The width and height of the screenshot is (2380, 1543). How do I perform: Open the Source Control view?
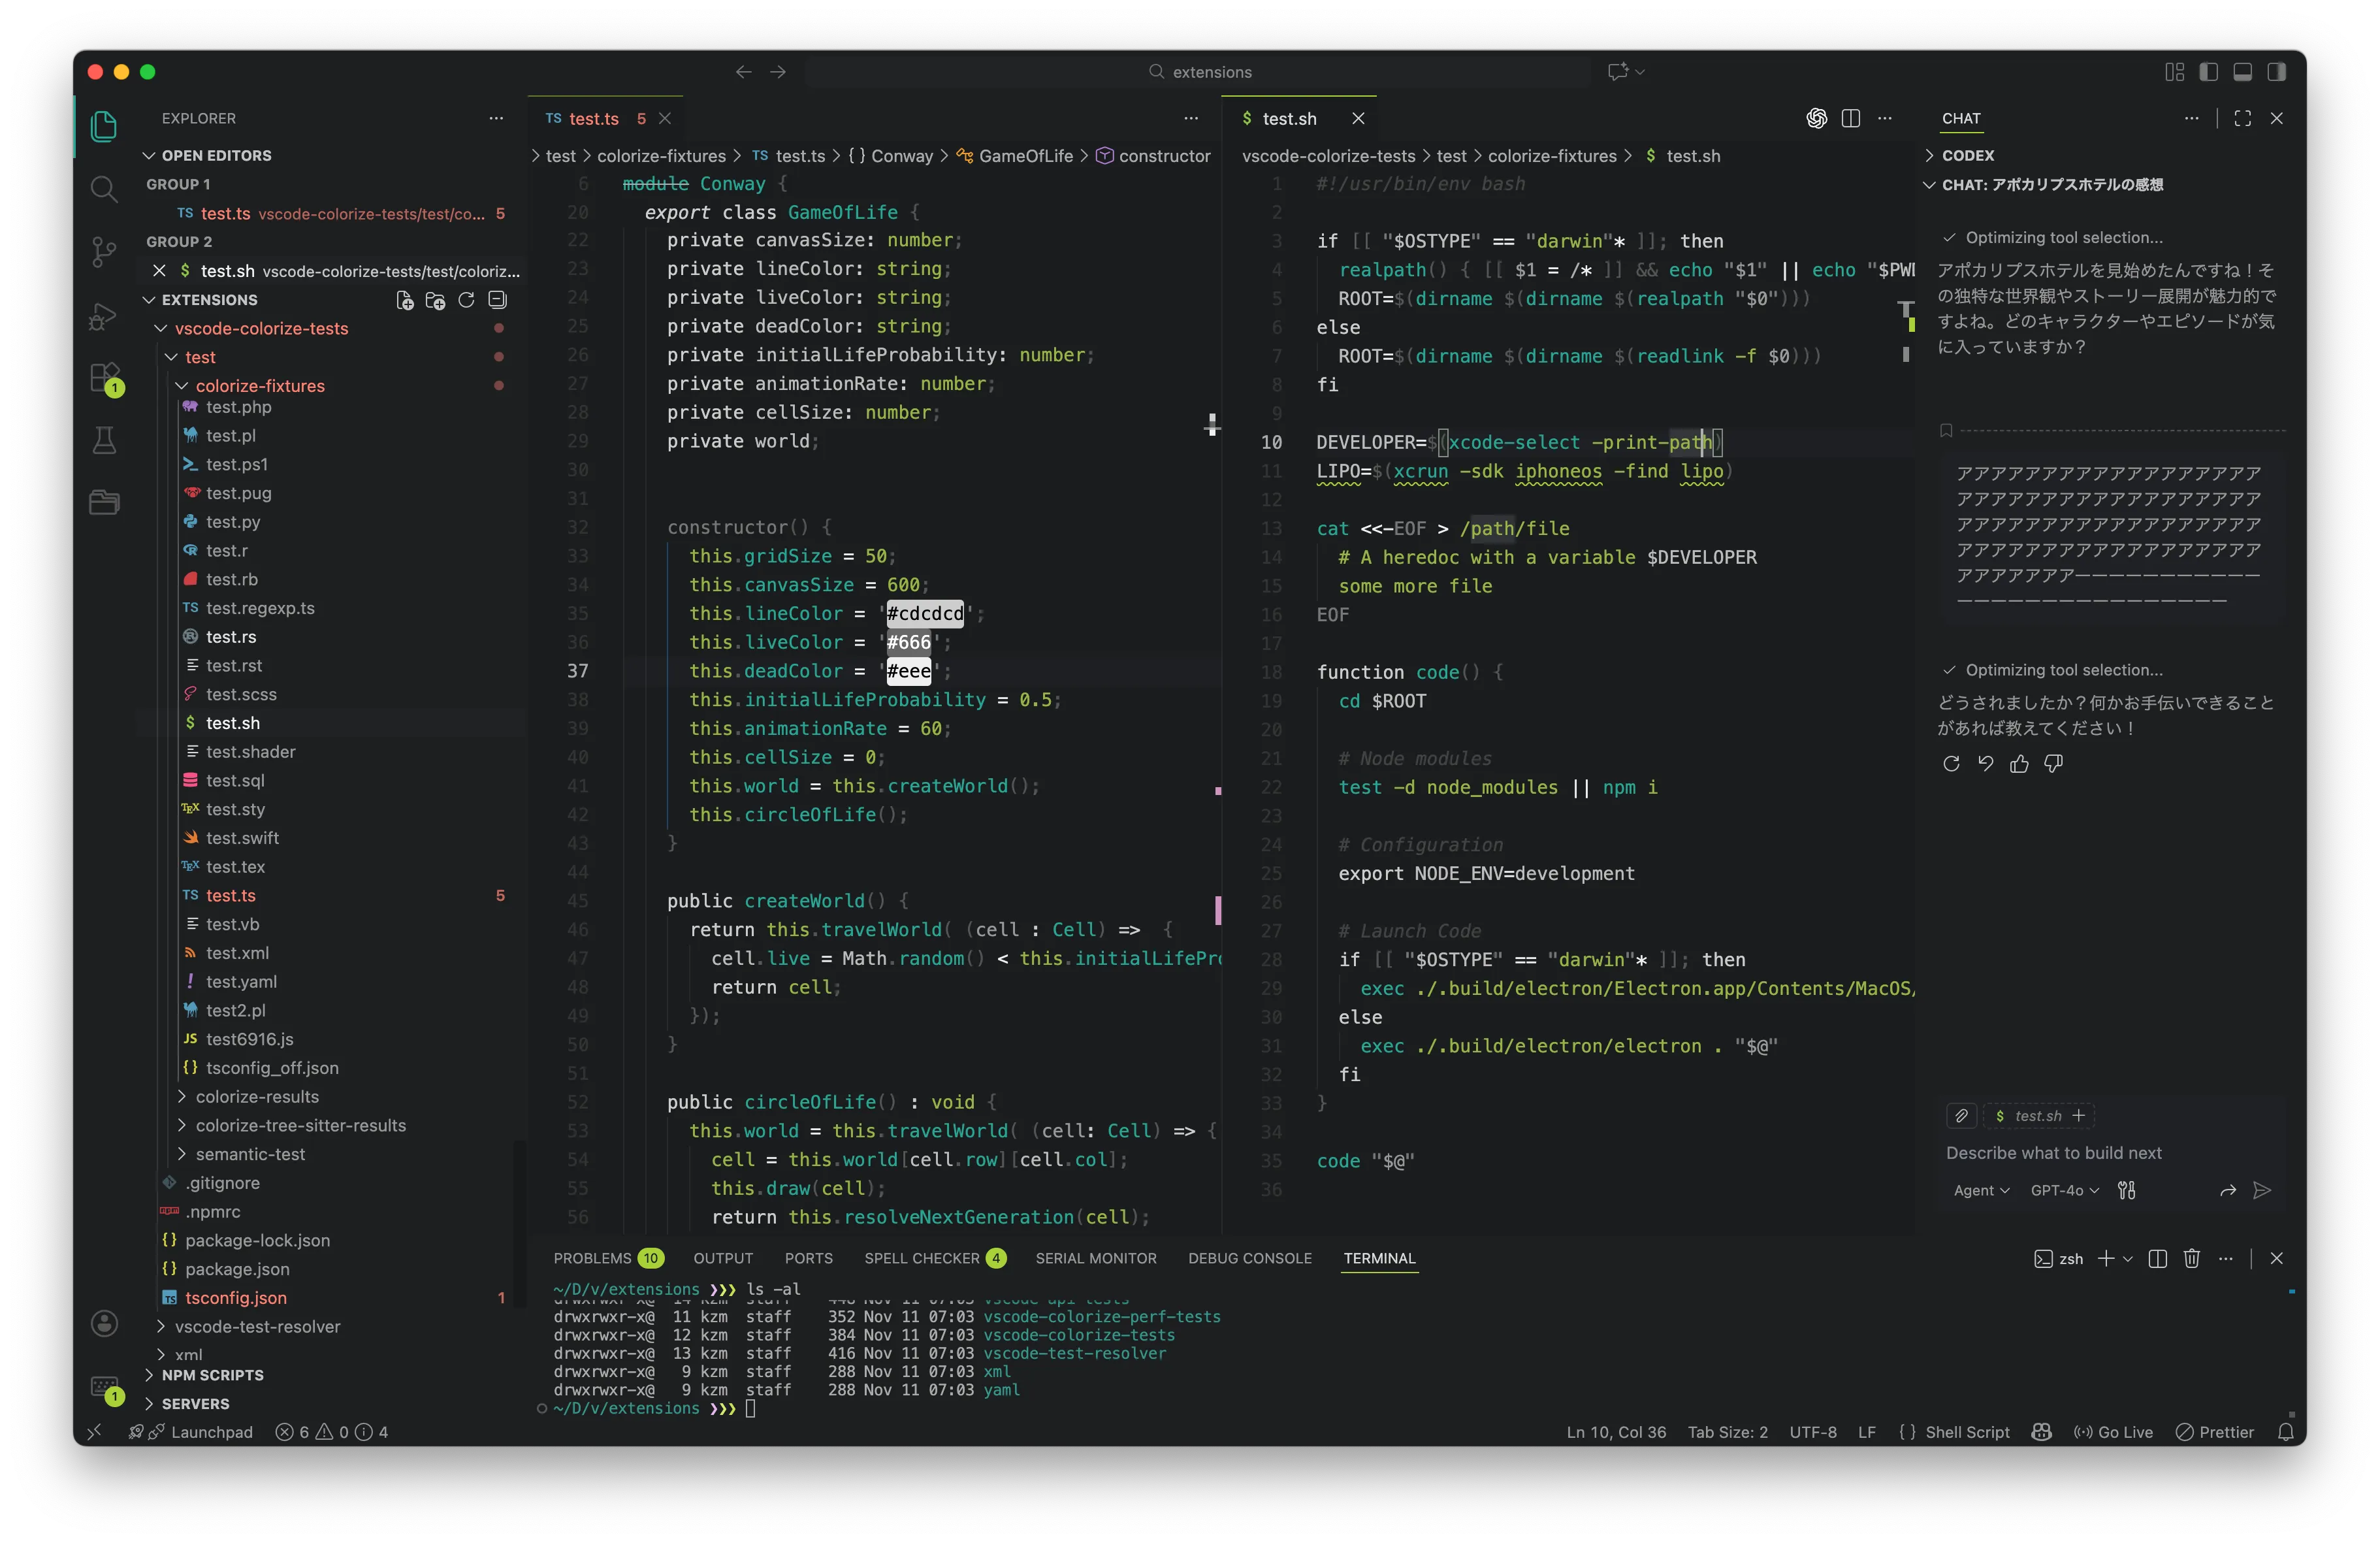(x=104, y=251)
